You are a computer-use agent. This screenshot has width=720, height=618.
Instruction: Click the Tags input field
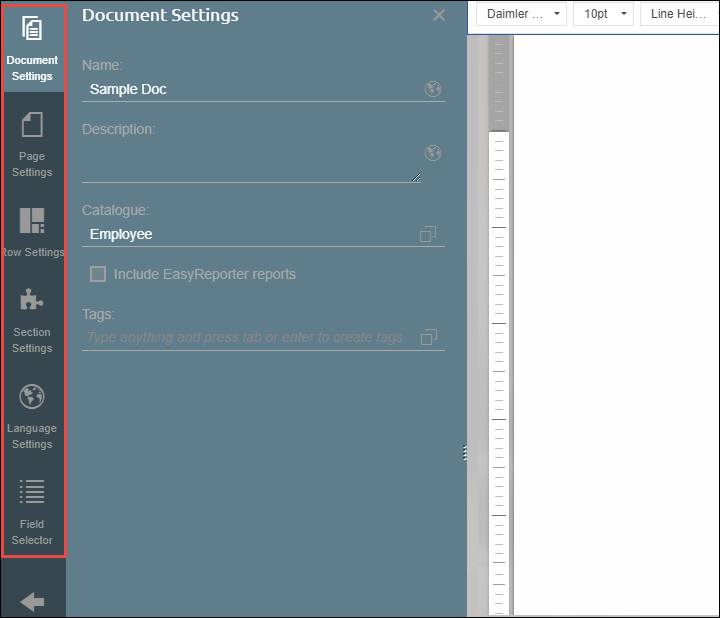coord(245,338)
